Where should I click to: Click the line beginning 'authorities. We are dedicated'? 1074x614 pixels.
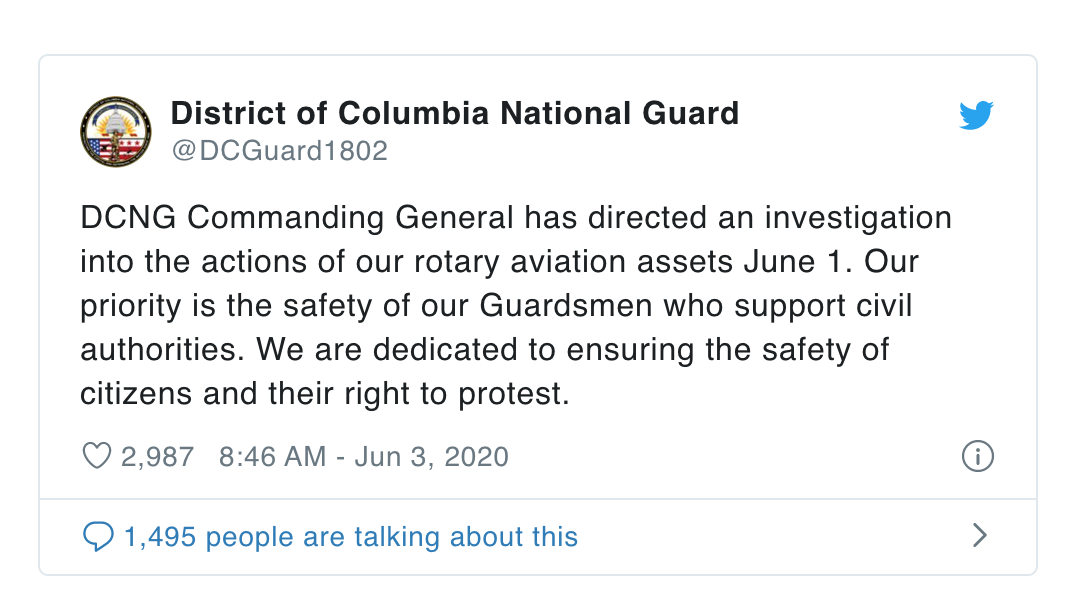click(x=484, y=350)
